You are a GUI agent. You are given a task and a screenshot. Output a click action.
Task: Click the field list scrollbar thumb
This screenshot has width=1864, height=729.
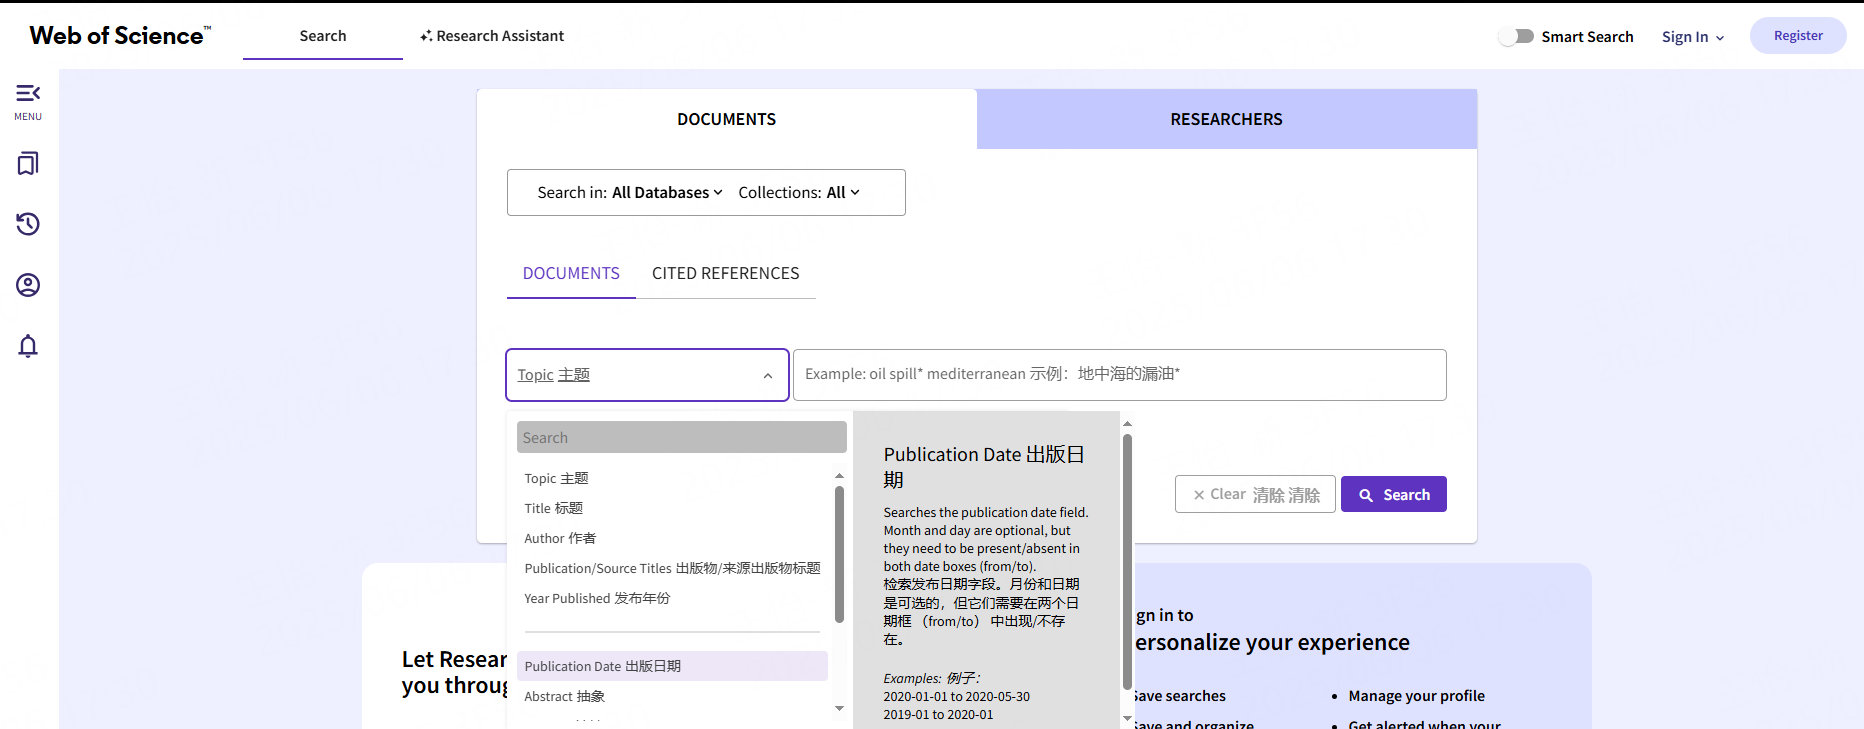point(839,553)
